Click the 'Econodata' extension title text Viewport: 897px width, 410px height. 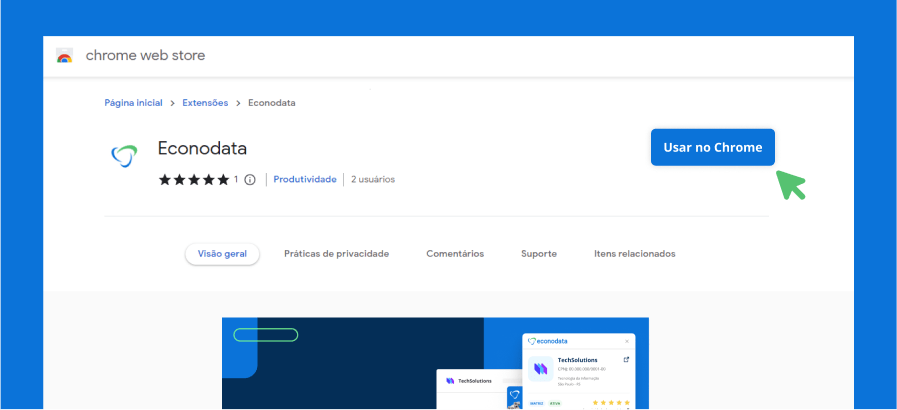(203, 149)
